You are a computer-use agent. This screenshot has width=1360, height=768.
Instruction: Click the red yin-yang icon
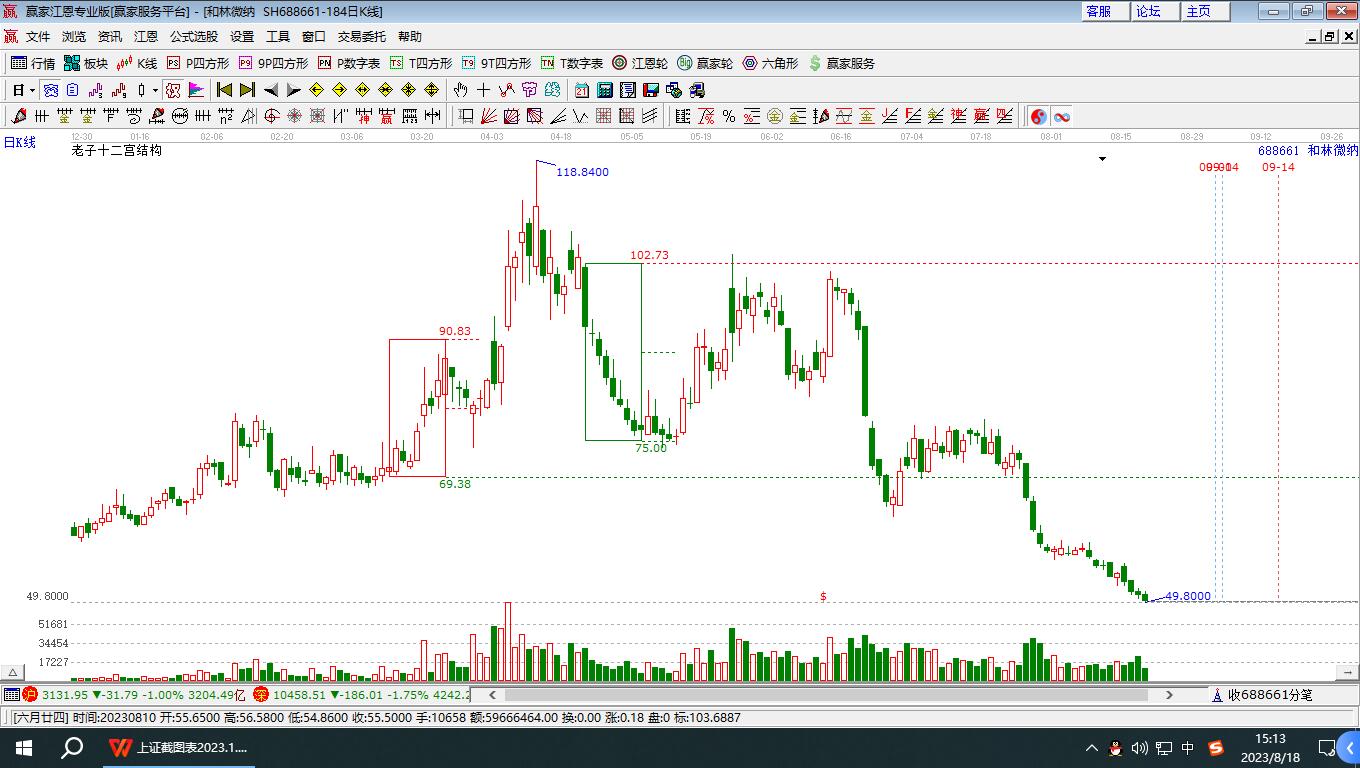coord(1039,116)
